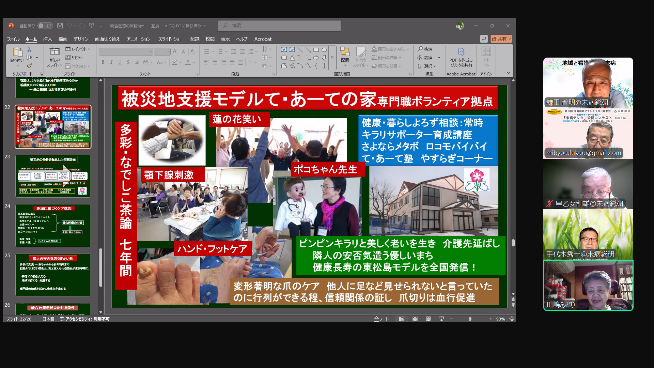Image resolution: width=654 pixels, height=368 pixels.
Task: Select the slide 24 thumbnail
Action: [53, 225]
